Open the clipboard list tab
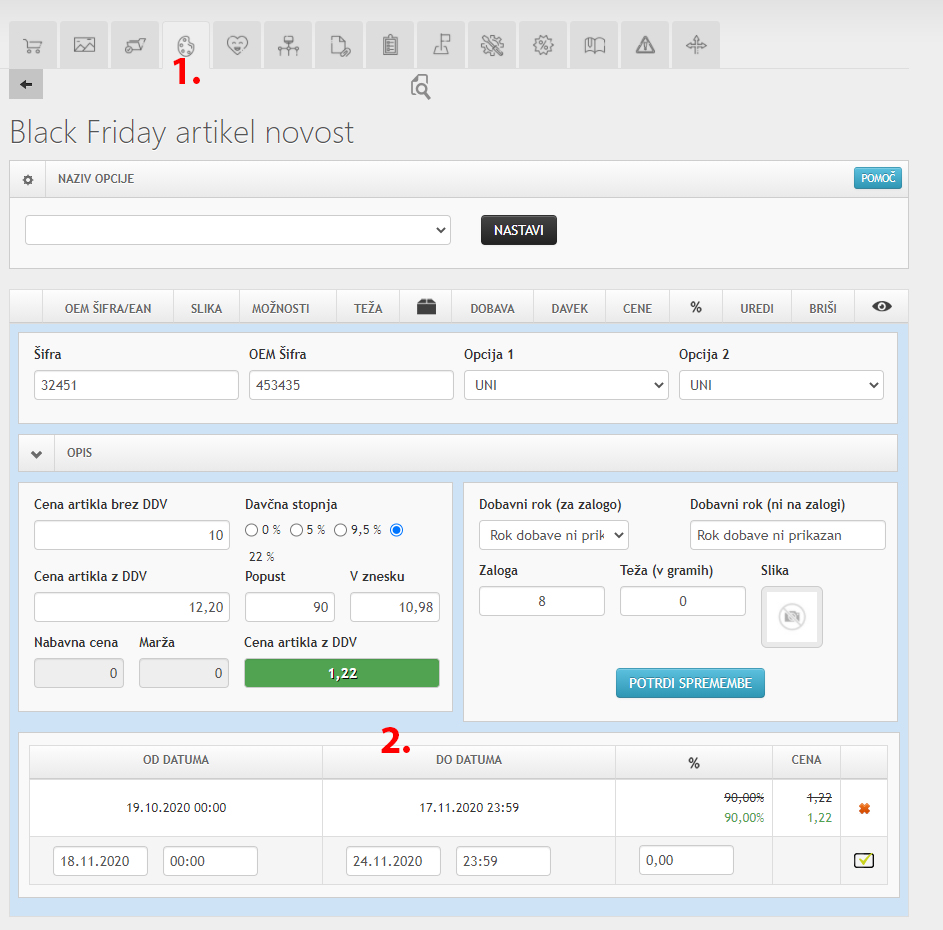 click(x=390, y=45)
